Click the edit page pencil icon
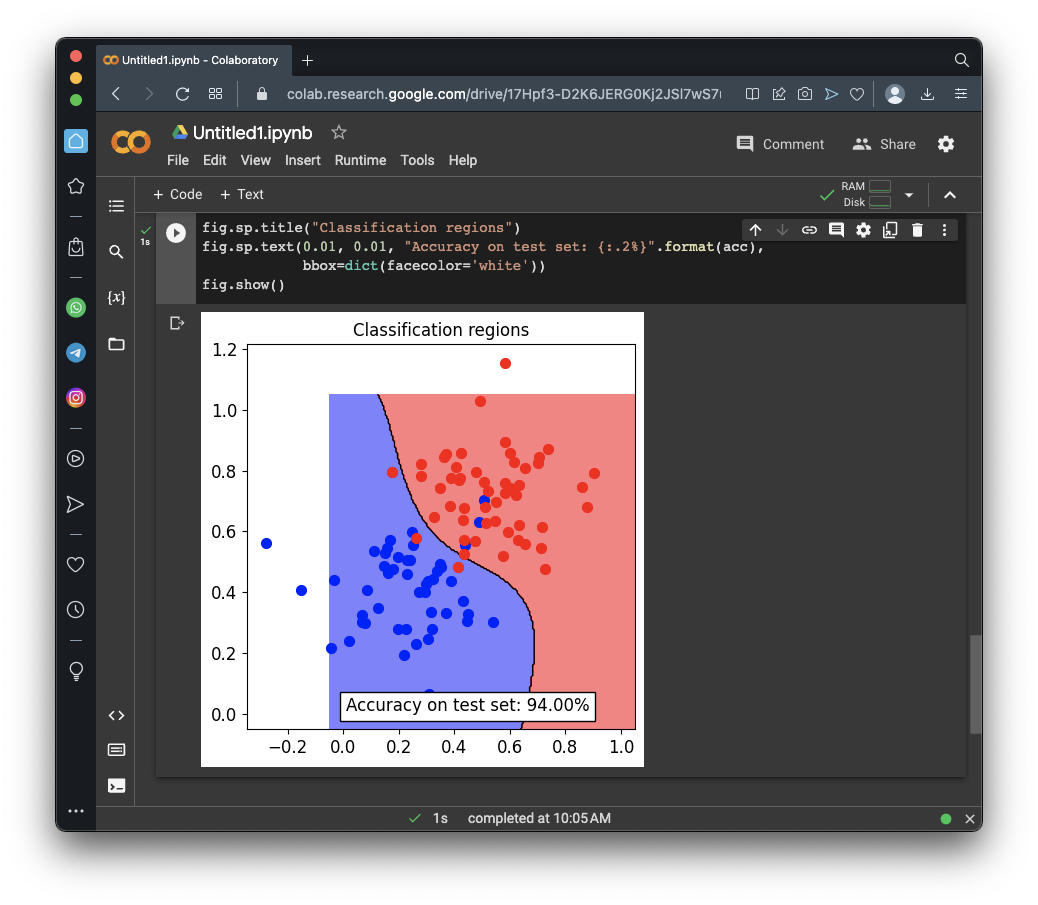 [778, 94]
